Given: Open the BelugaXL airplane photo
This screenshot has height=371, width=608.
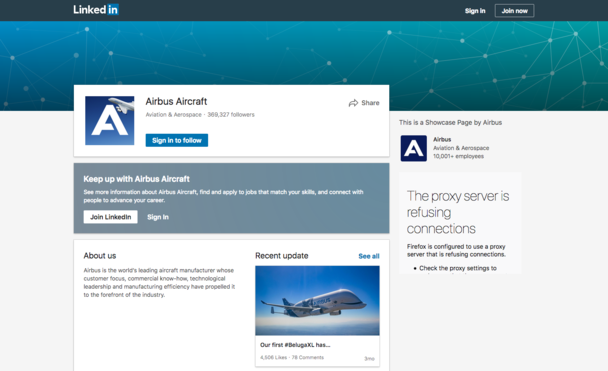Looking at the screenshot, I should click(317, 300).
